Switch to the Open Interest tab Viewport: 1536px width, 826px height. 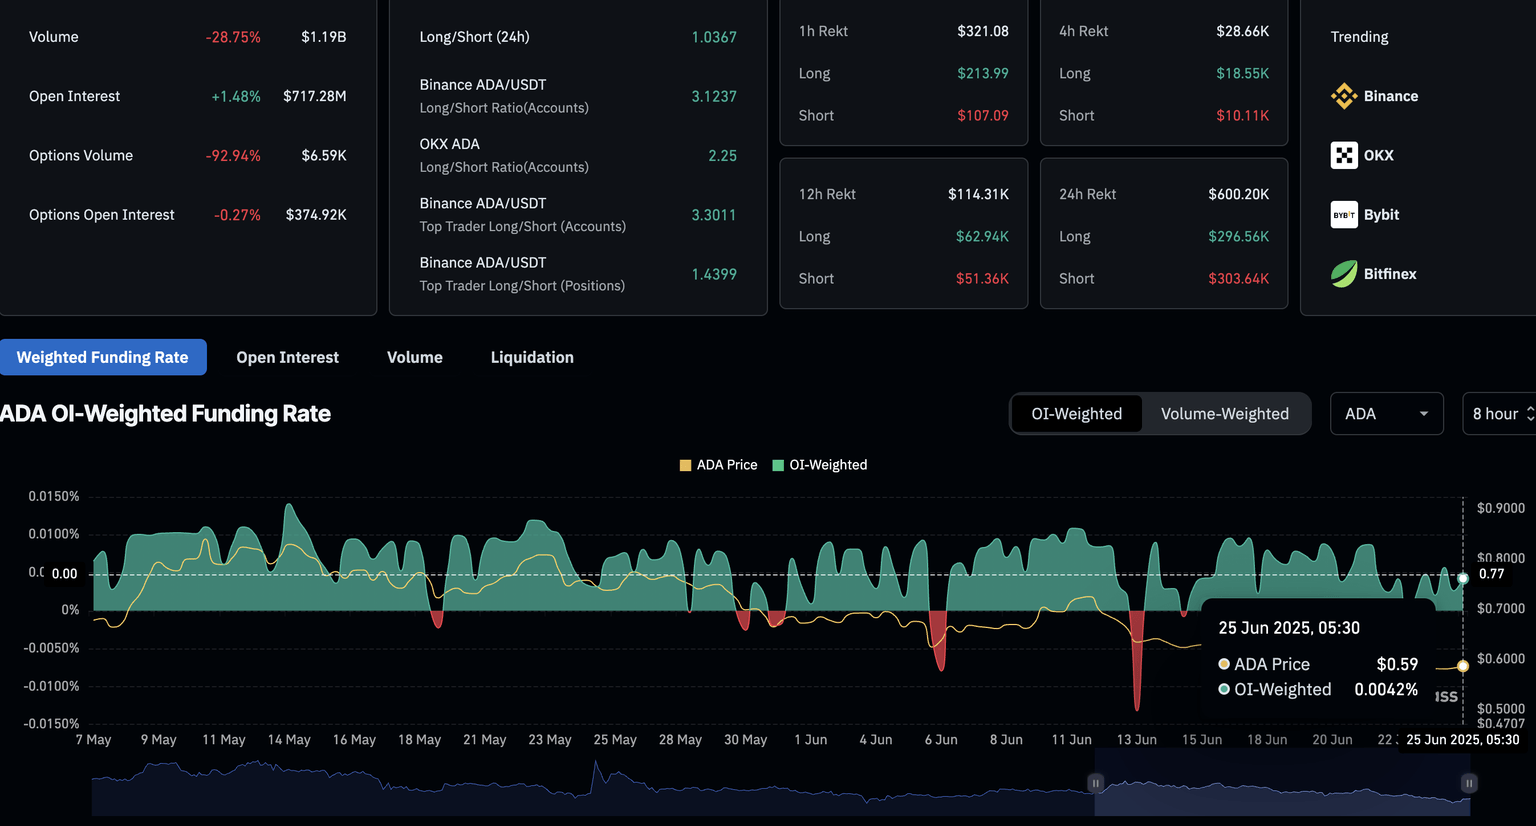point(287,357)
